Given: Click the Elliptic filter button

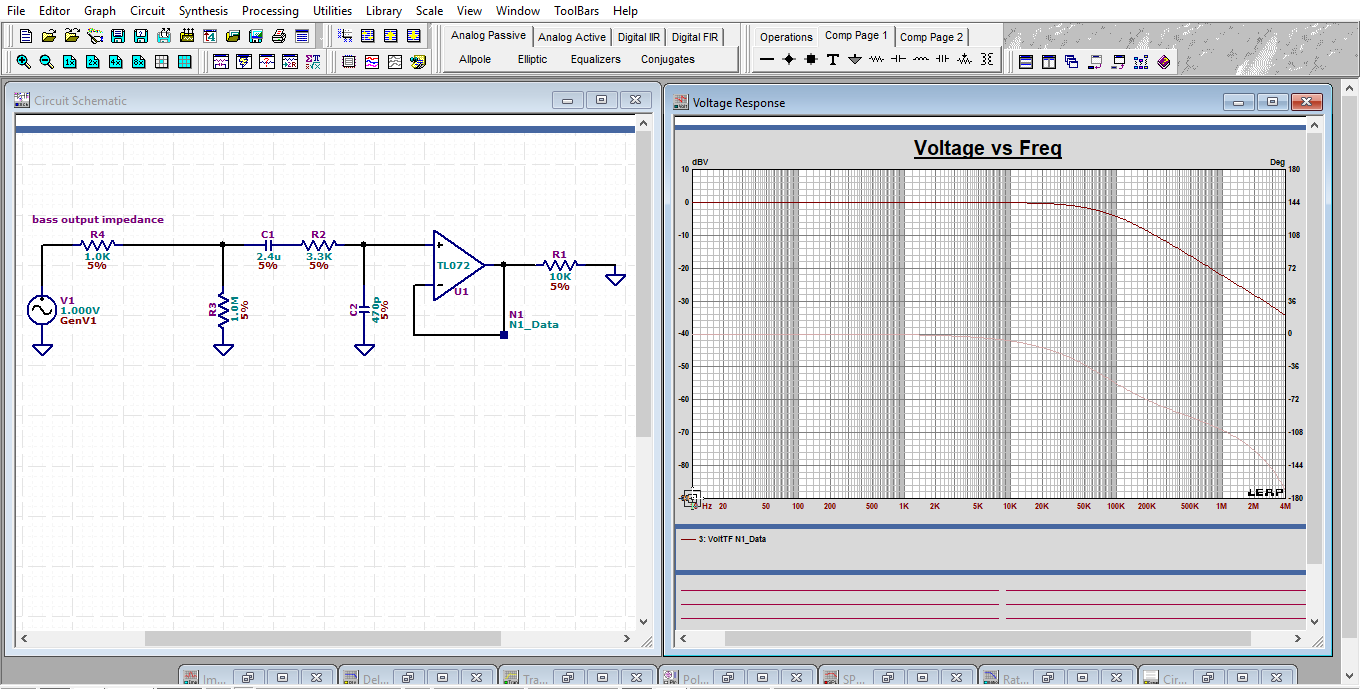Looking at the screenshot, I should pos(532,59).
